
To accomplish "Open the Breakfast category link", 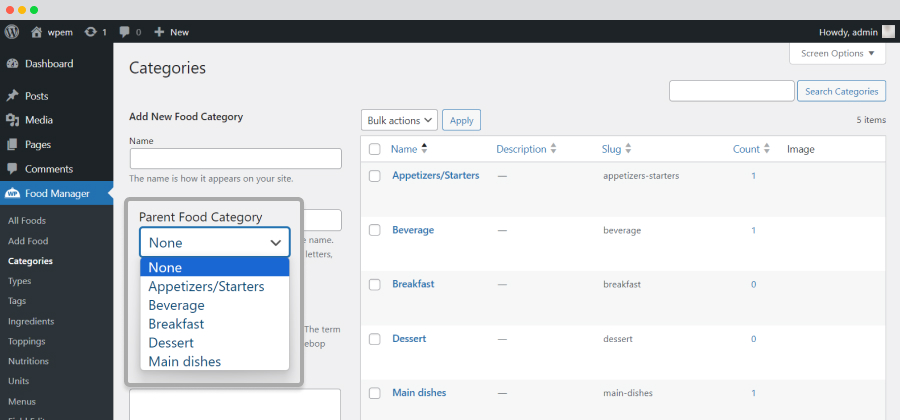I will [x=413, y=284].
